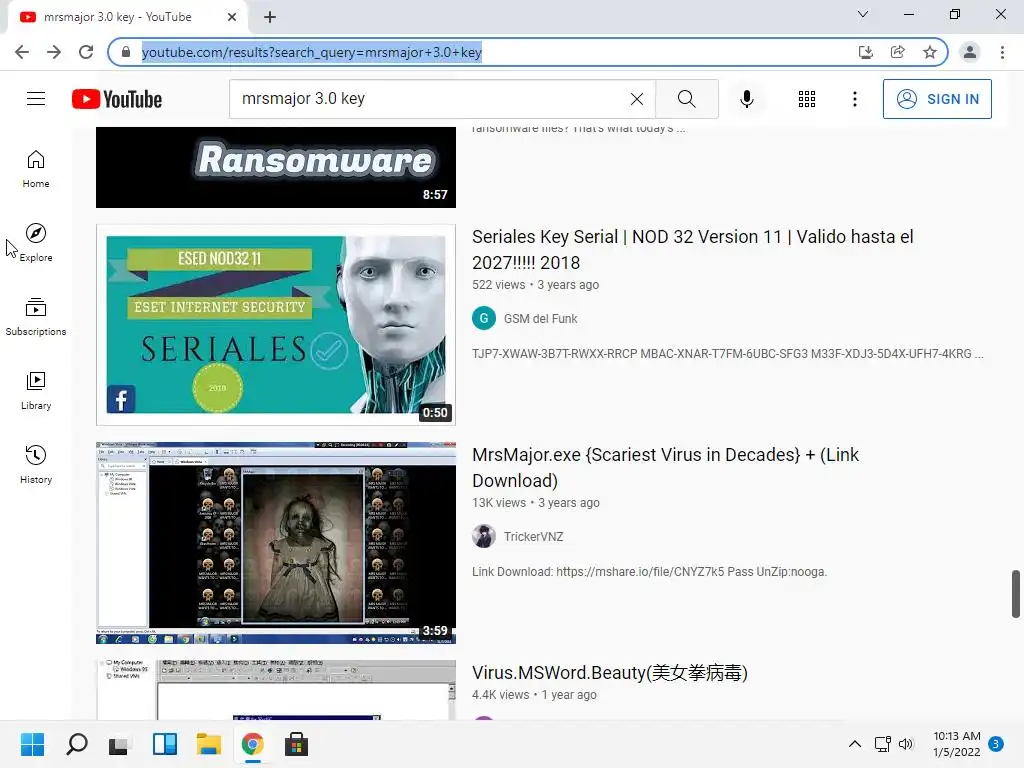Viewport: 1024px width, 768px height.
Task: Go to YouTube home via logo
Action: [117, 99]
